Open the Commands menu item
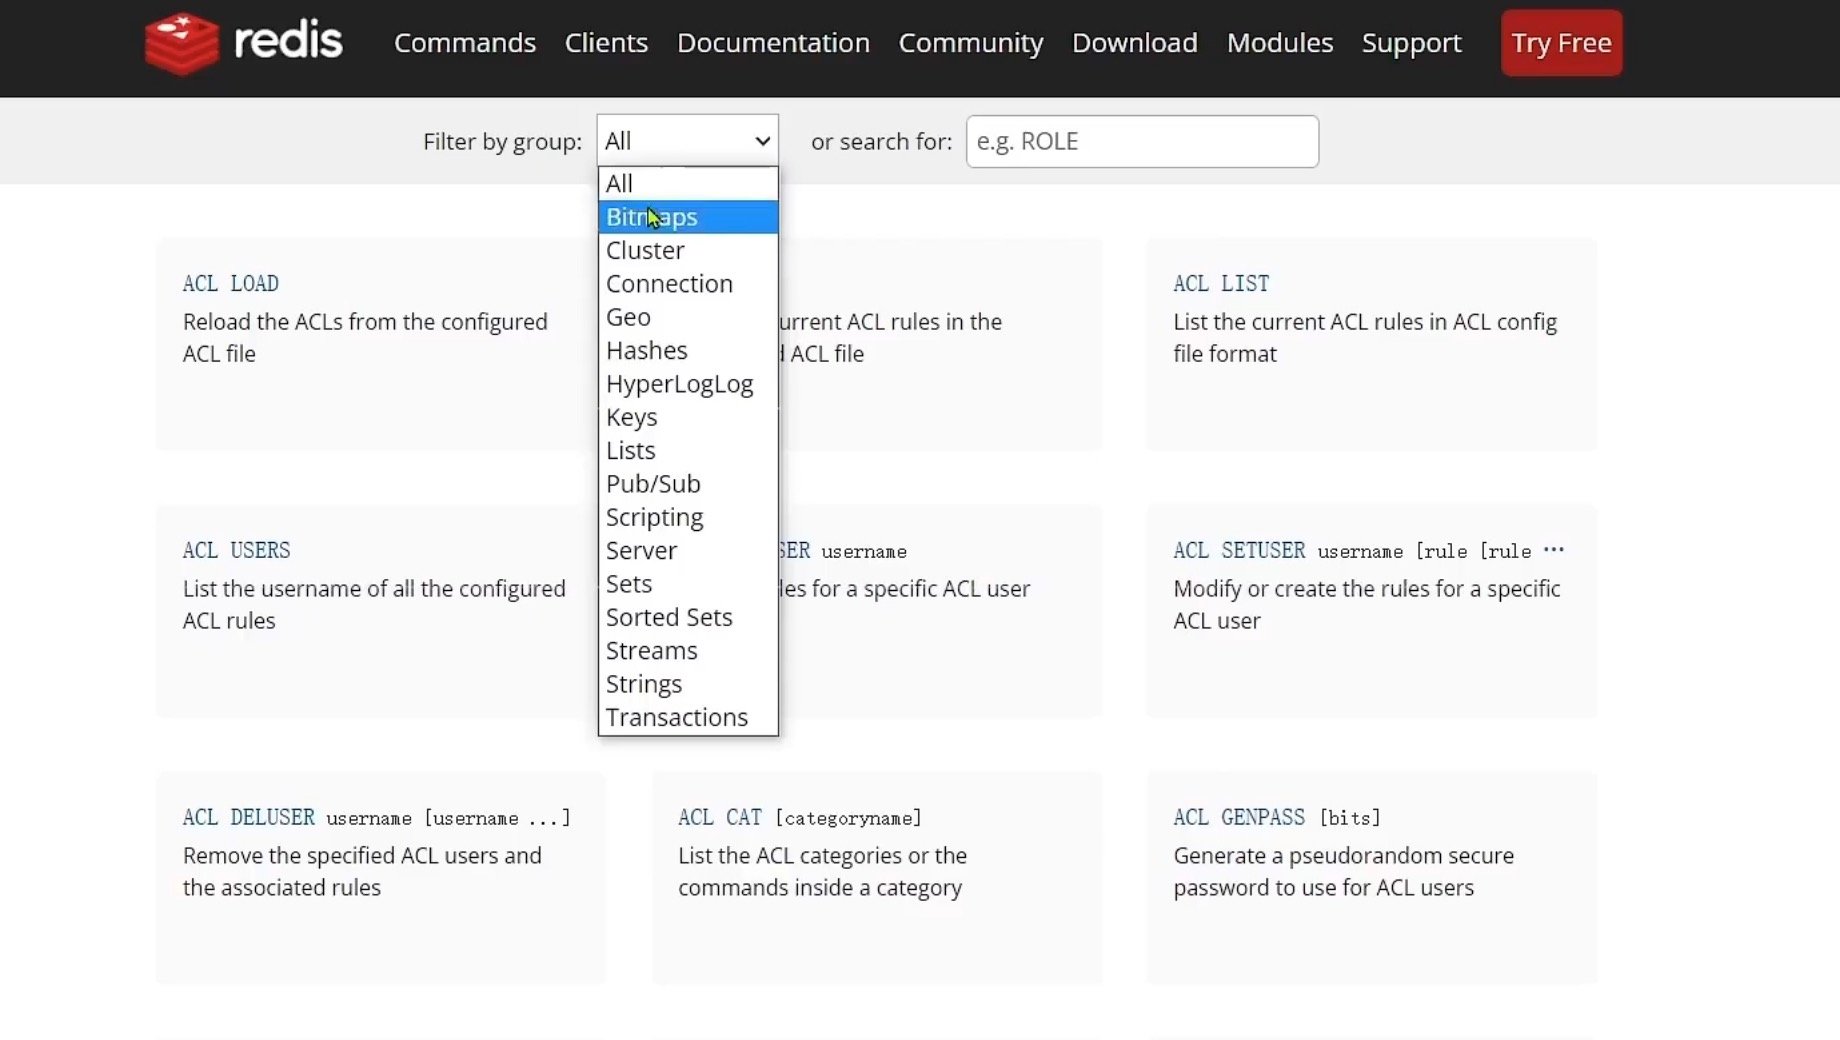Screen dimensions: 1840x1040 click(x=465, y=43)
